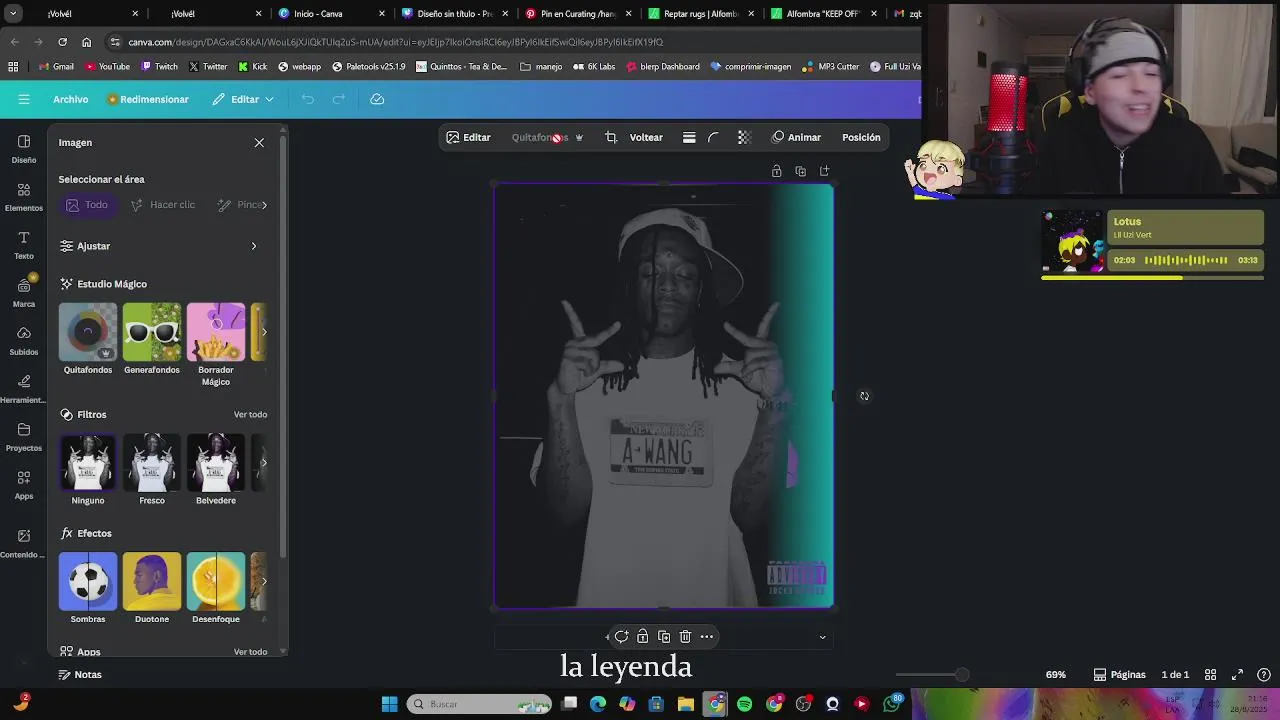Enter fullscreen presentation mode icon
Screen dimensions: 1280x720
click(1237, 675)
